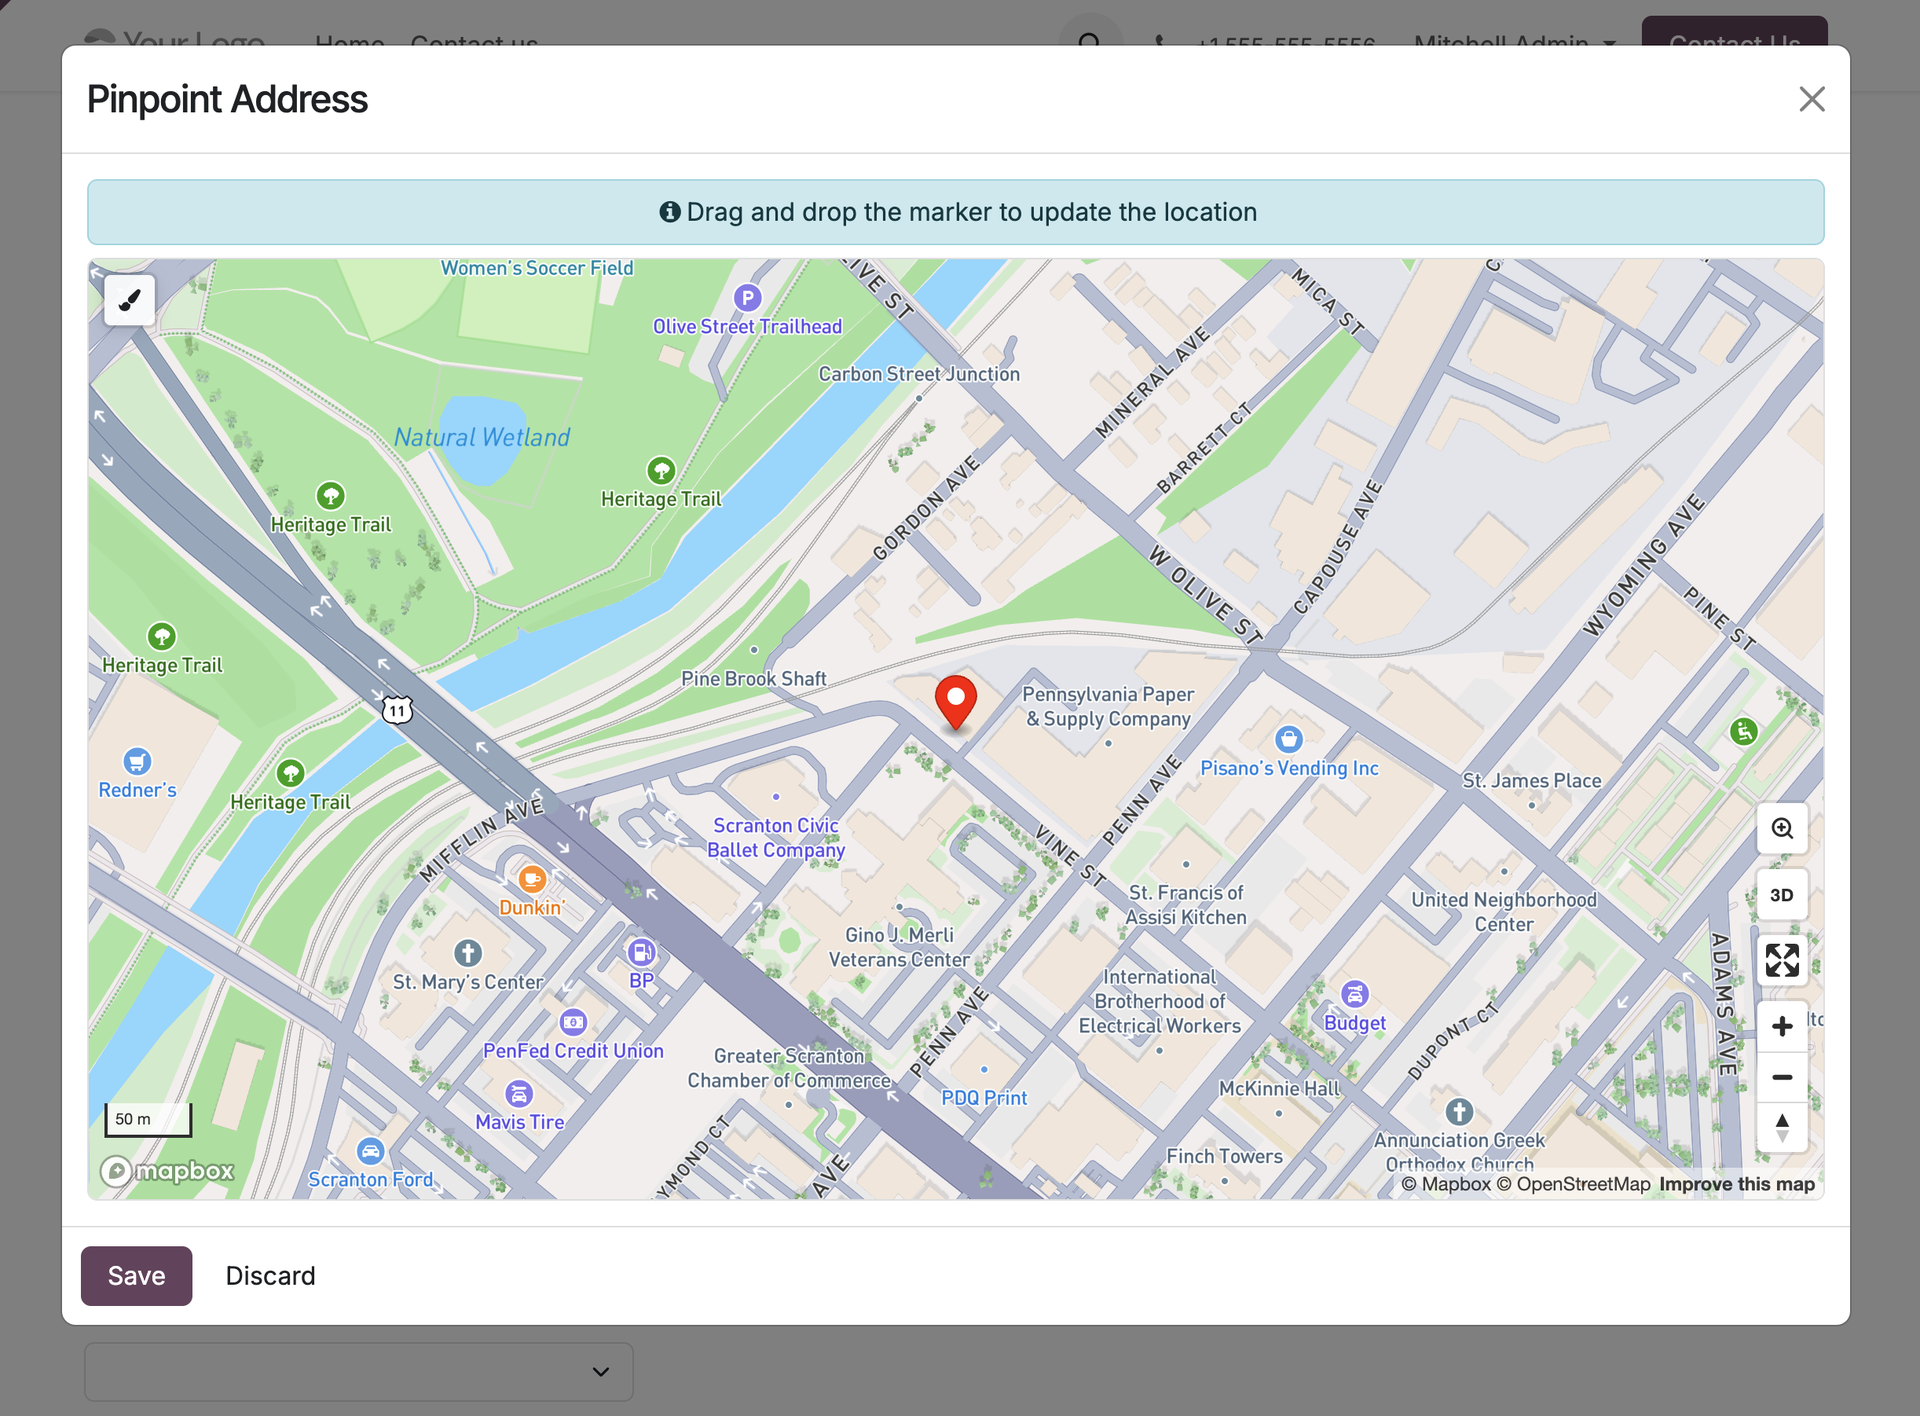The image size is (1920, 1416).
Task: Toggle fullscreen map view
Action: [1782, 961]
